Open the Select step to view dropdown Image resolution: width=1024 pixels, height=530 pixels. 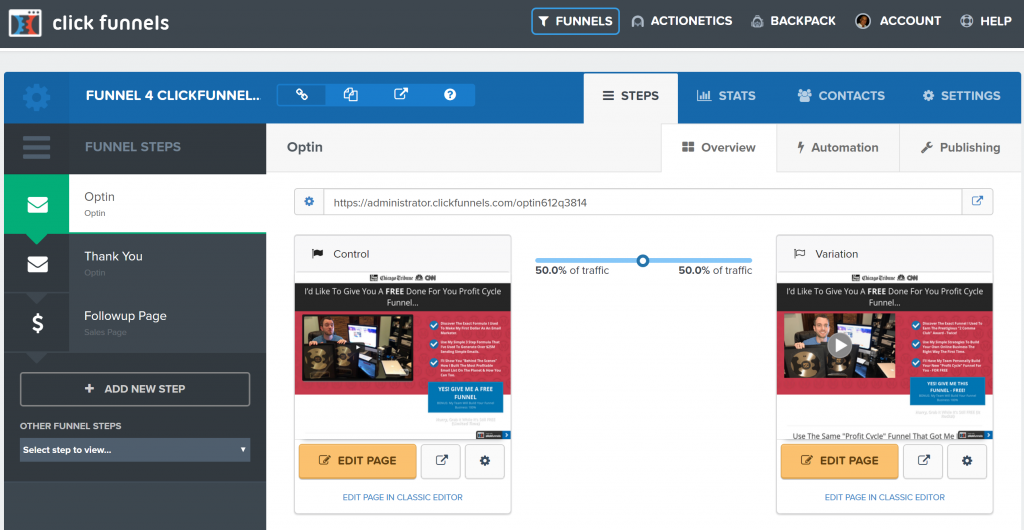[135, 450]
